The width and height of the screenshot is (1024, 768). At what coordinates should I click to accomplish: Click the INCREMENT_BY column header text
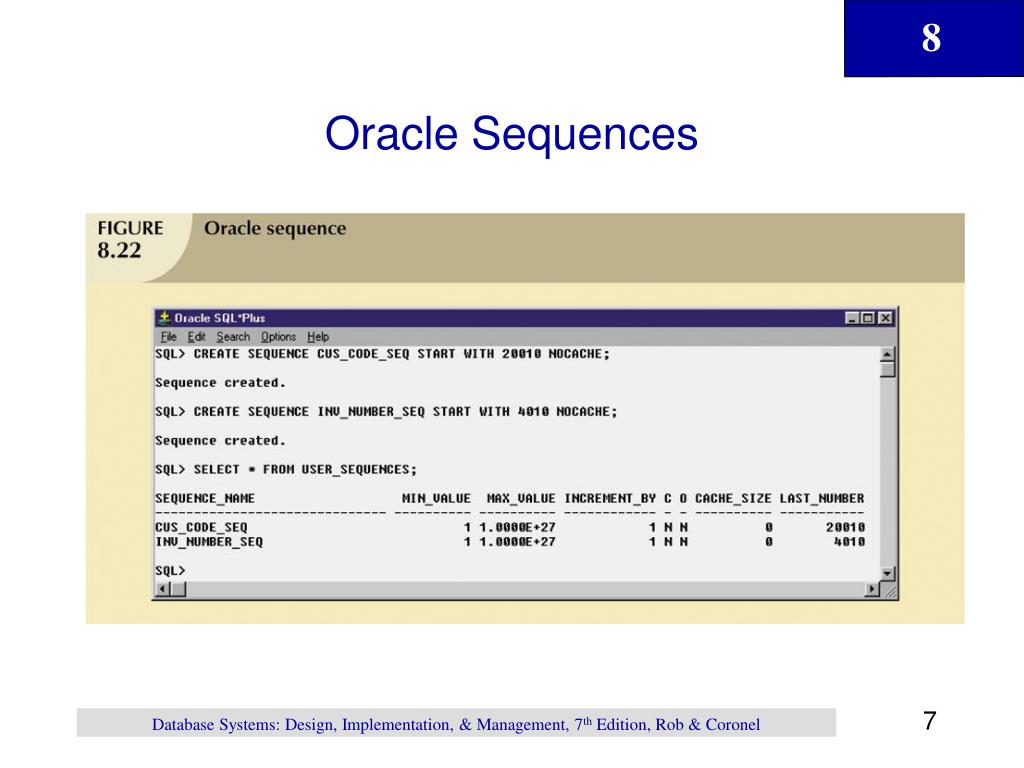pyautogui.click(x=610, y=498)
